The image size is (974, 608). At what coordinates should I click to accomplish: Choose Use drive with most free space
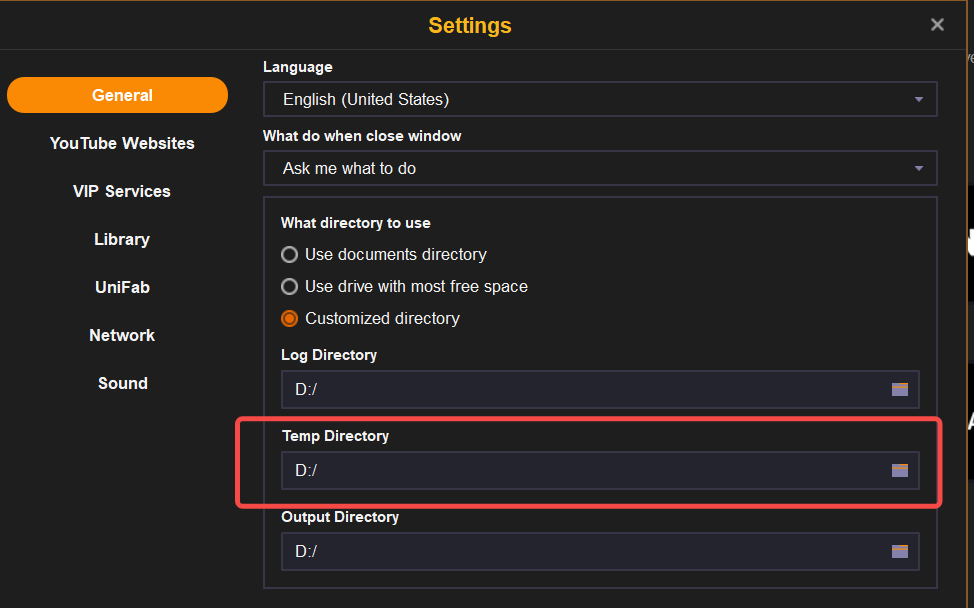tap(290, 286)
